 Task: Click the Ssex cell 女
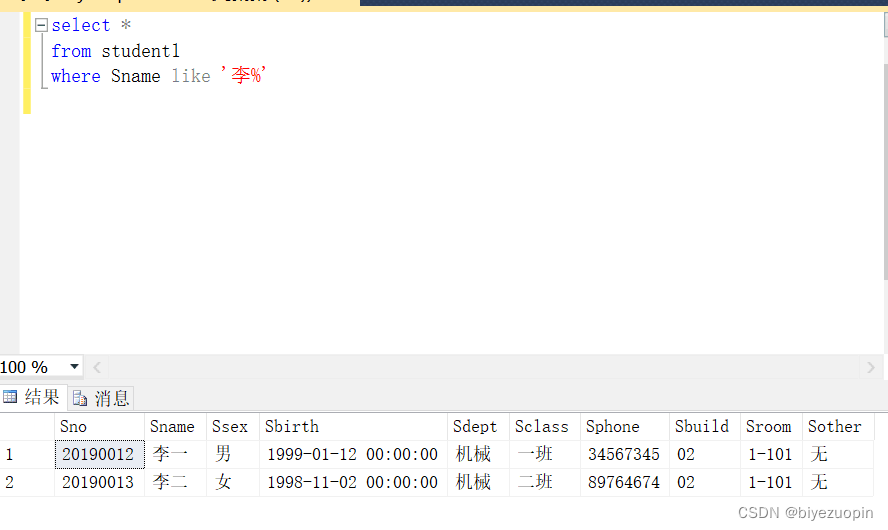tap(233, 482)
